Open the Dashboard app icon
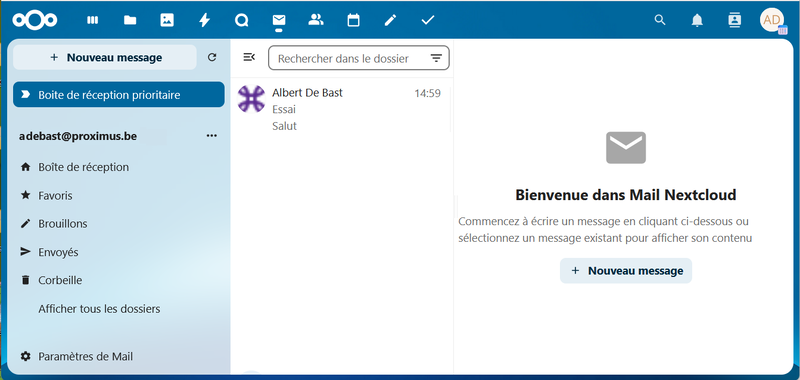 [x=92, y=20]
